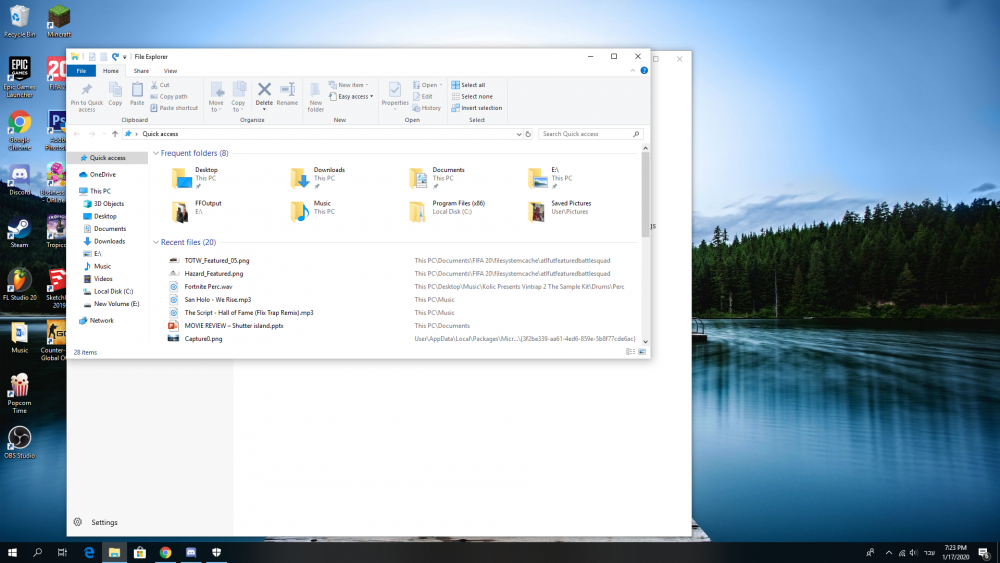This screenshot has width=1000, height=563.
Task: Click the New folder icon
Action: point(316,97)
